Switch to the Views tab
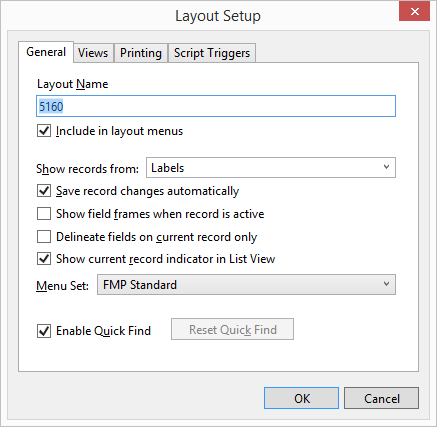The image size is (437, 427). tap(93, 53)
